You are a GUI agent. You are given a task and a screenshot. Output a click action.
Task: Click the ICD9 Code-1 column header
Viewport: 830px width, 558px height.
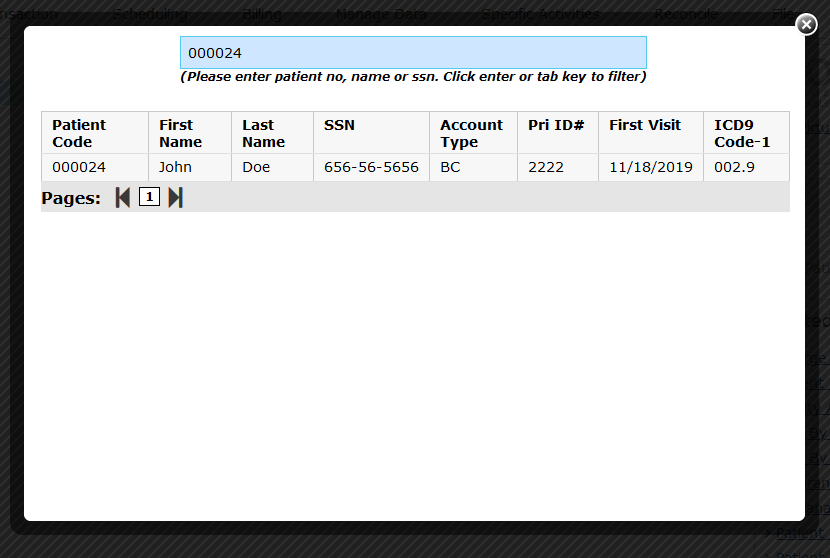pos(742,133)
